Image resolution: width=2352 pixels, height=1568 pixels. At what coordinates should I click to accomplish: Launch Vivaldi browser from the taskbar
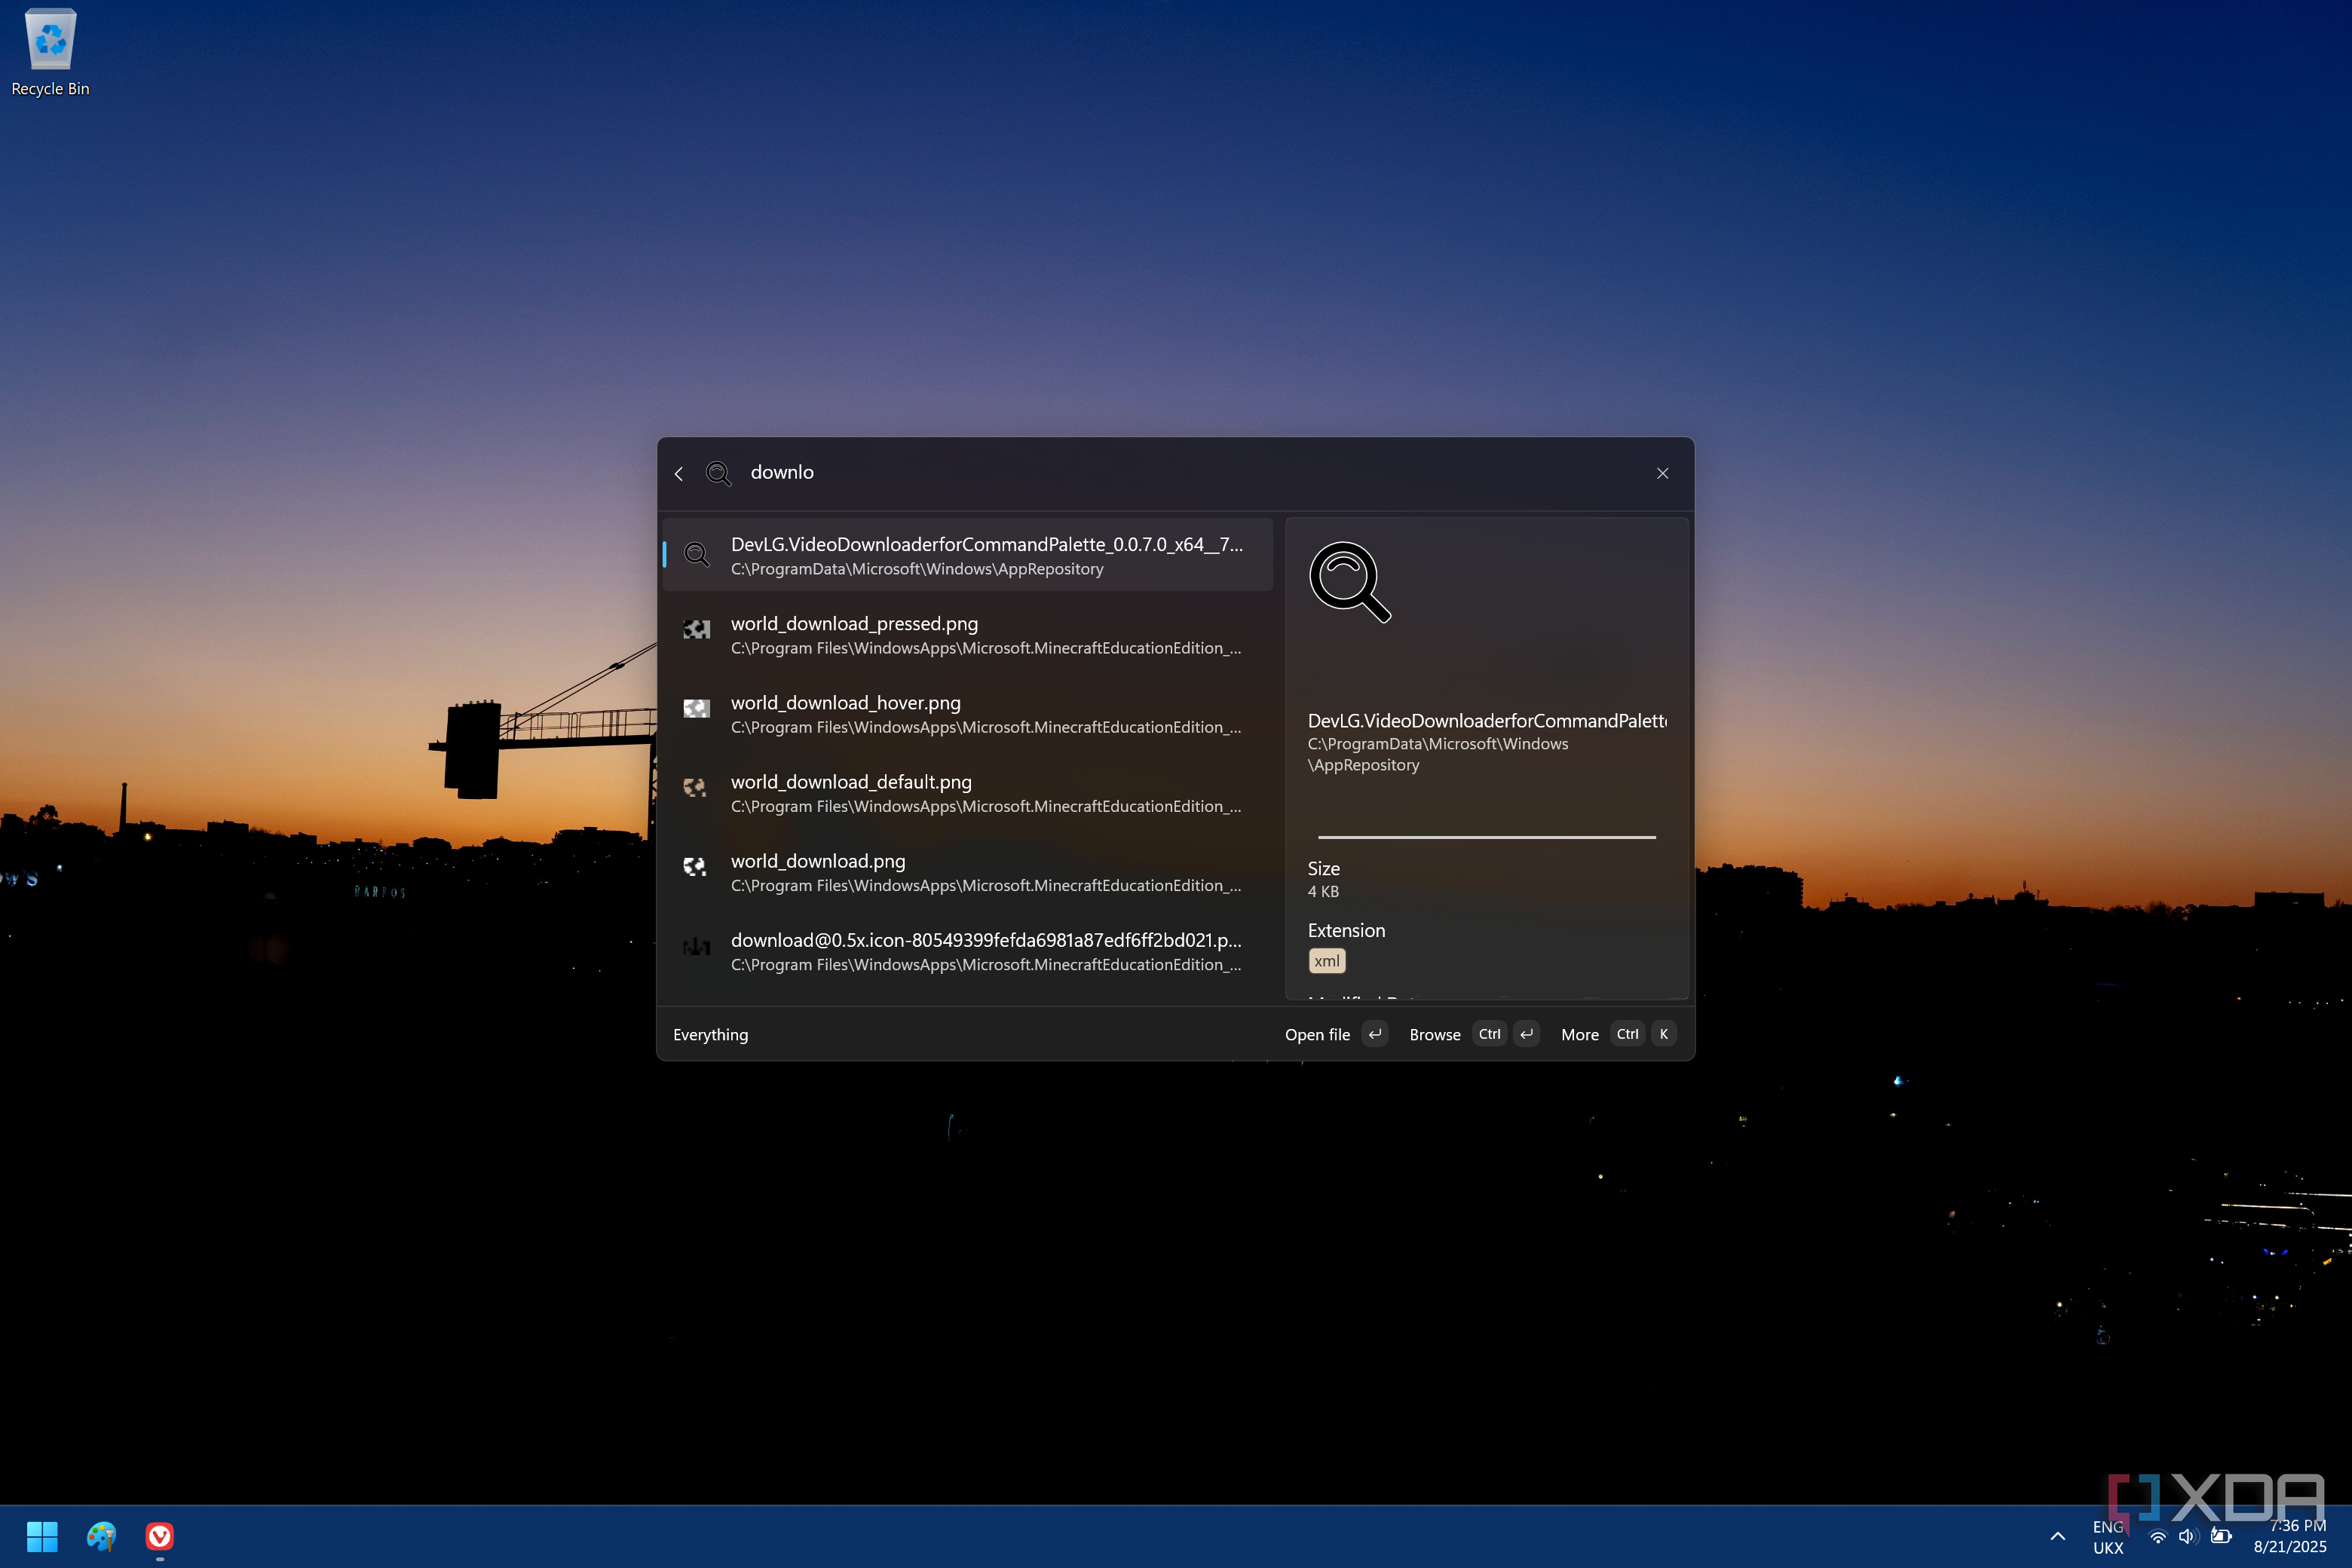[x=160, y=1536]
